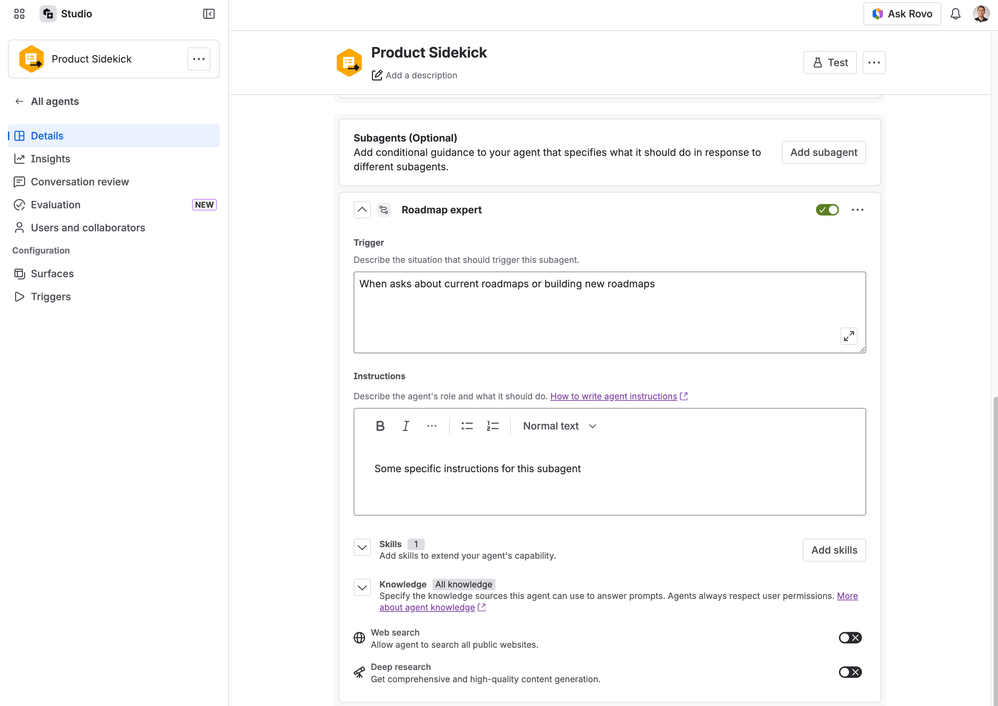The height and width of the screenshot is (706, 998).
Task: Open the app switcher grid icon
Action: click(19, 13)
